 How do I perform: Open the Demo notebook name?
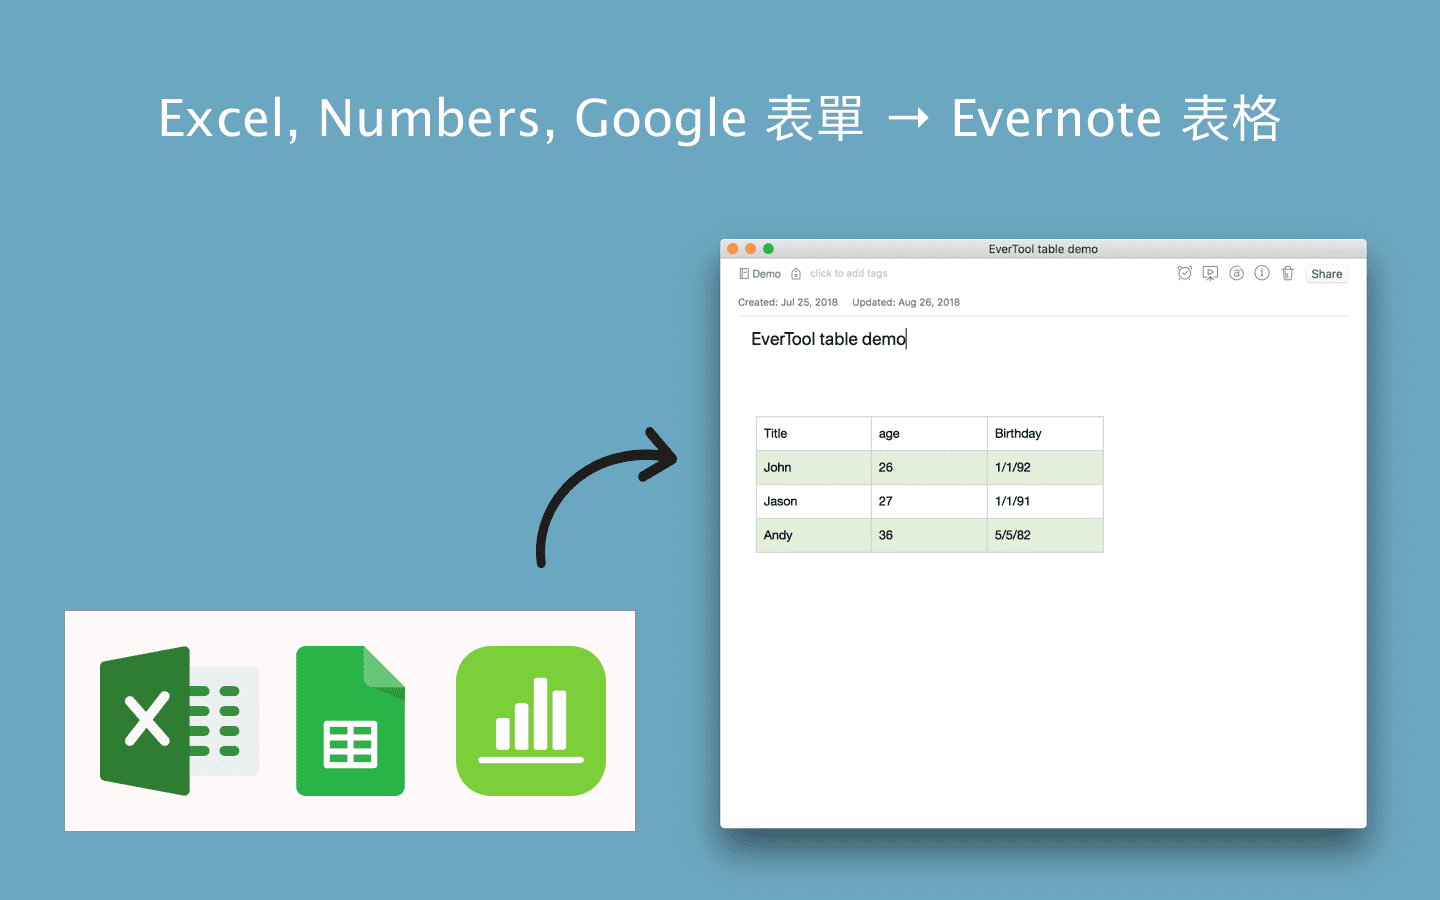[766, 273]
